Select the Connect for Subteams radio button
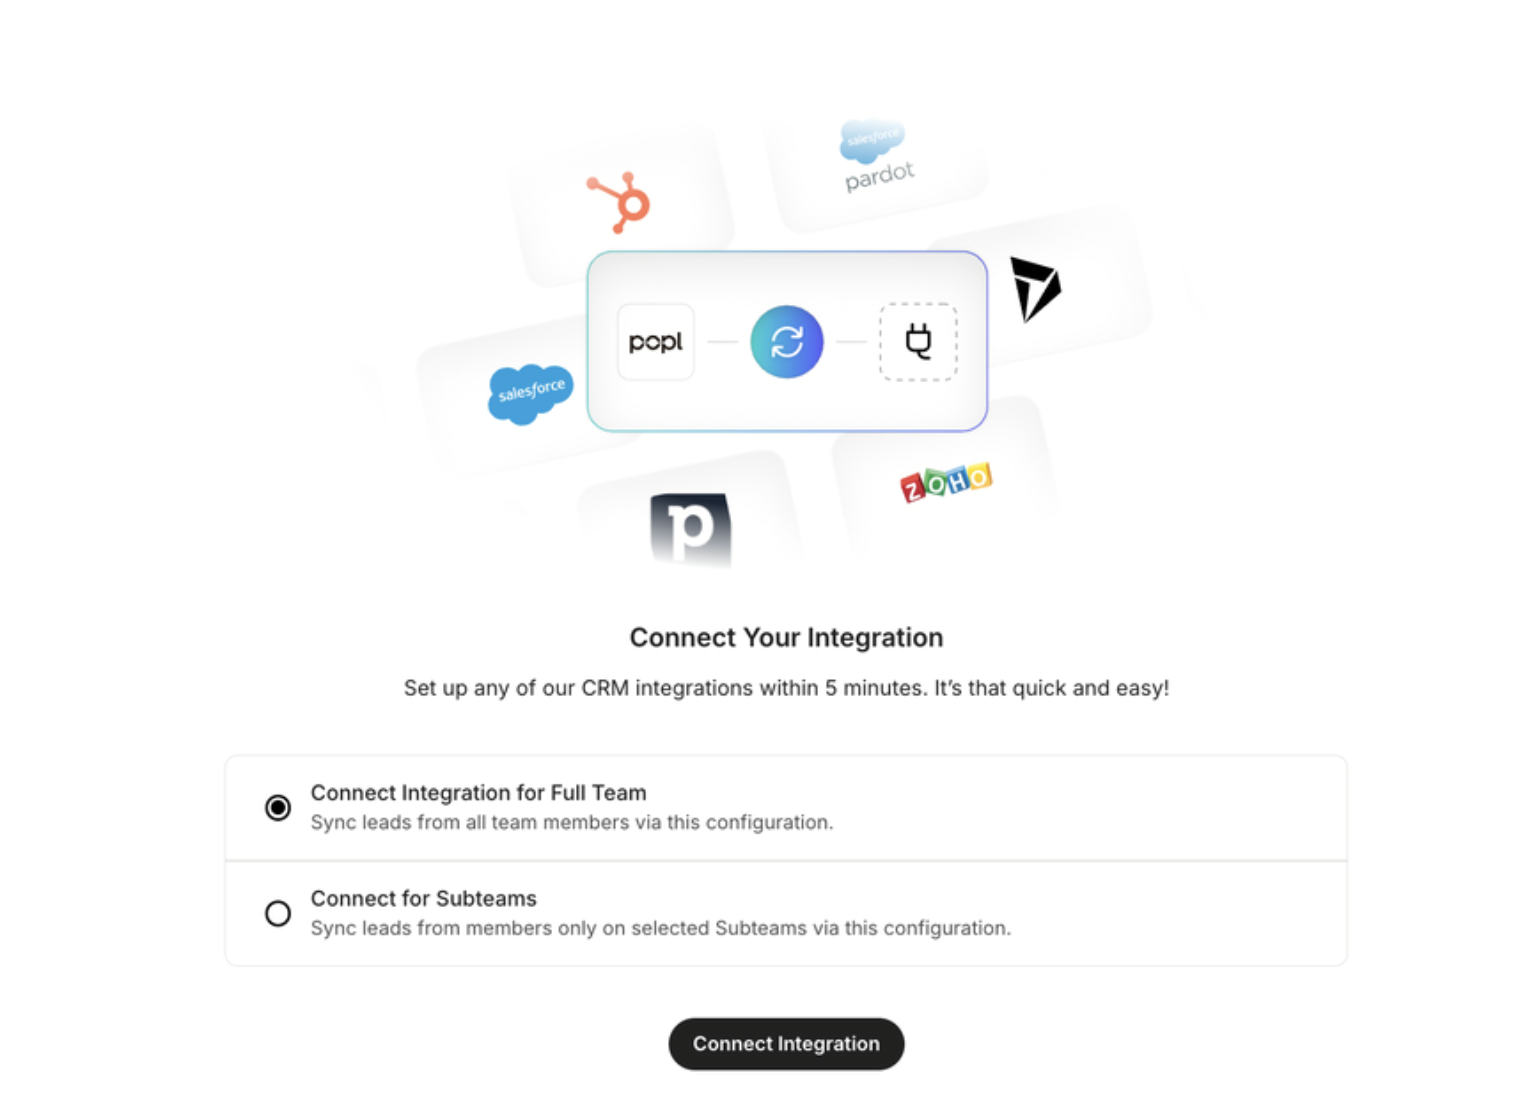1540x1114 pixels. (278, 913)
